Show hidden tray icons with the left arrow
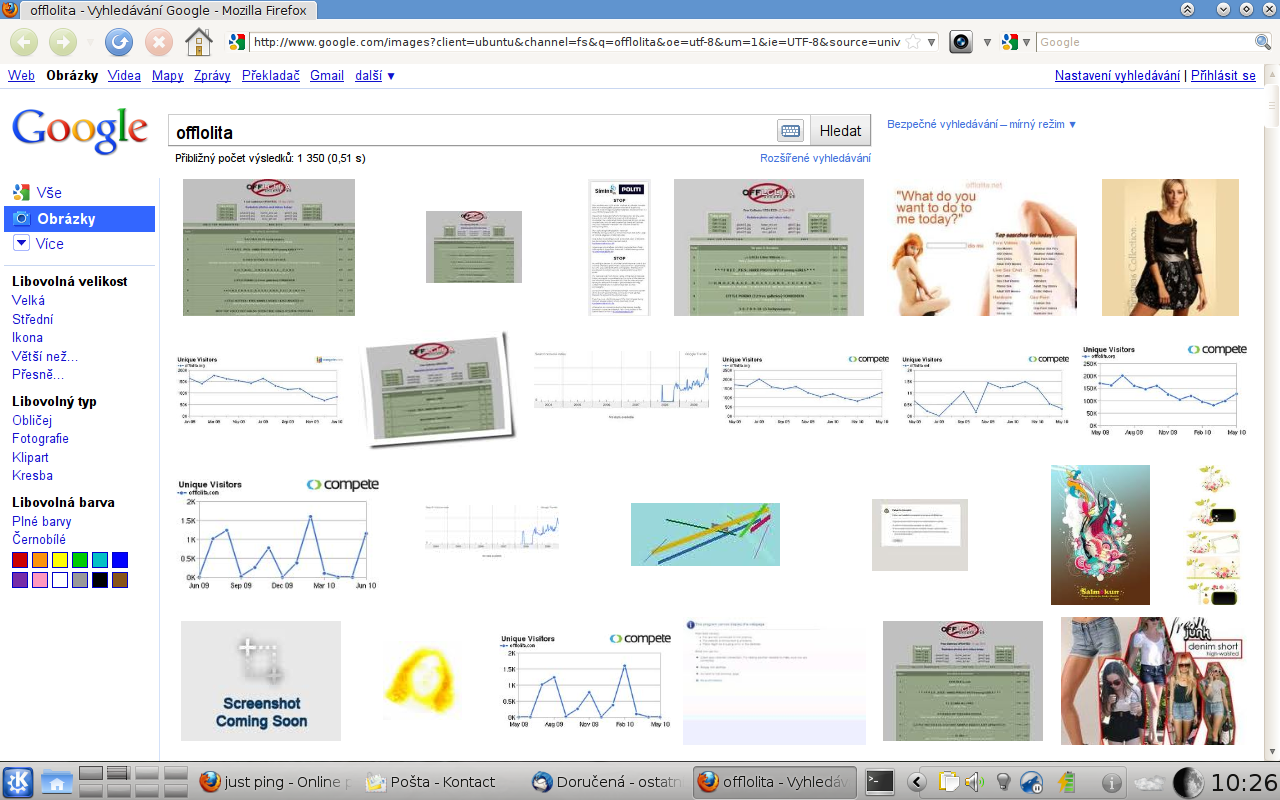The image size is (1280, 800). [916, 782]
